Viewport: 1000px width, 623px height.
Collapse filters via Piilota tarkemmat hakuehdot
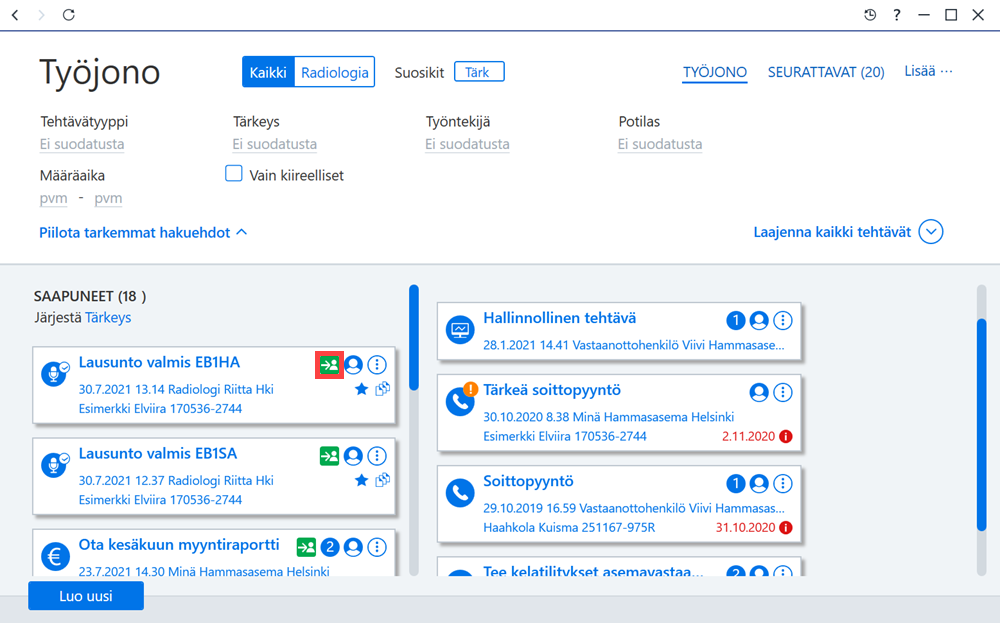point(143,233)
